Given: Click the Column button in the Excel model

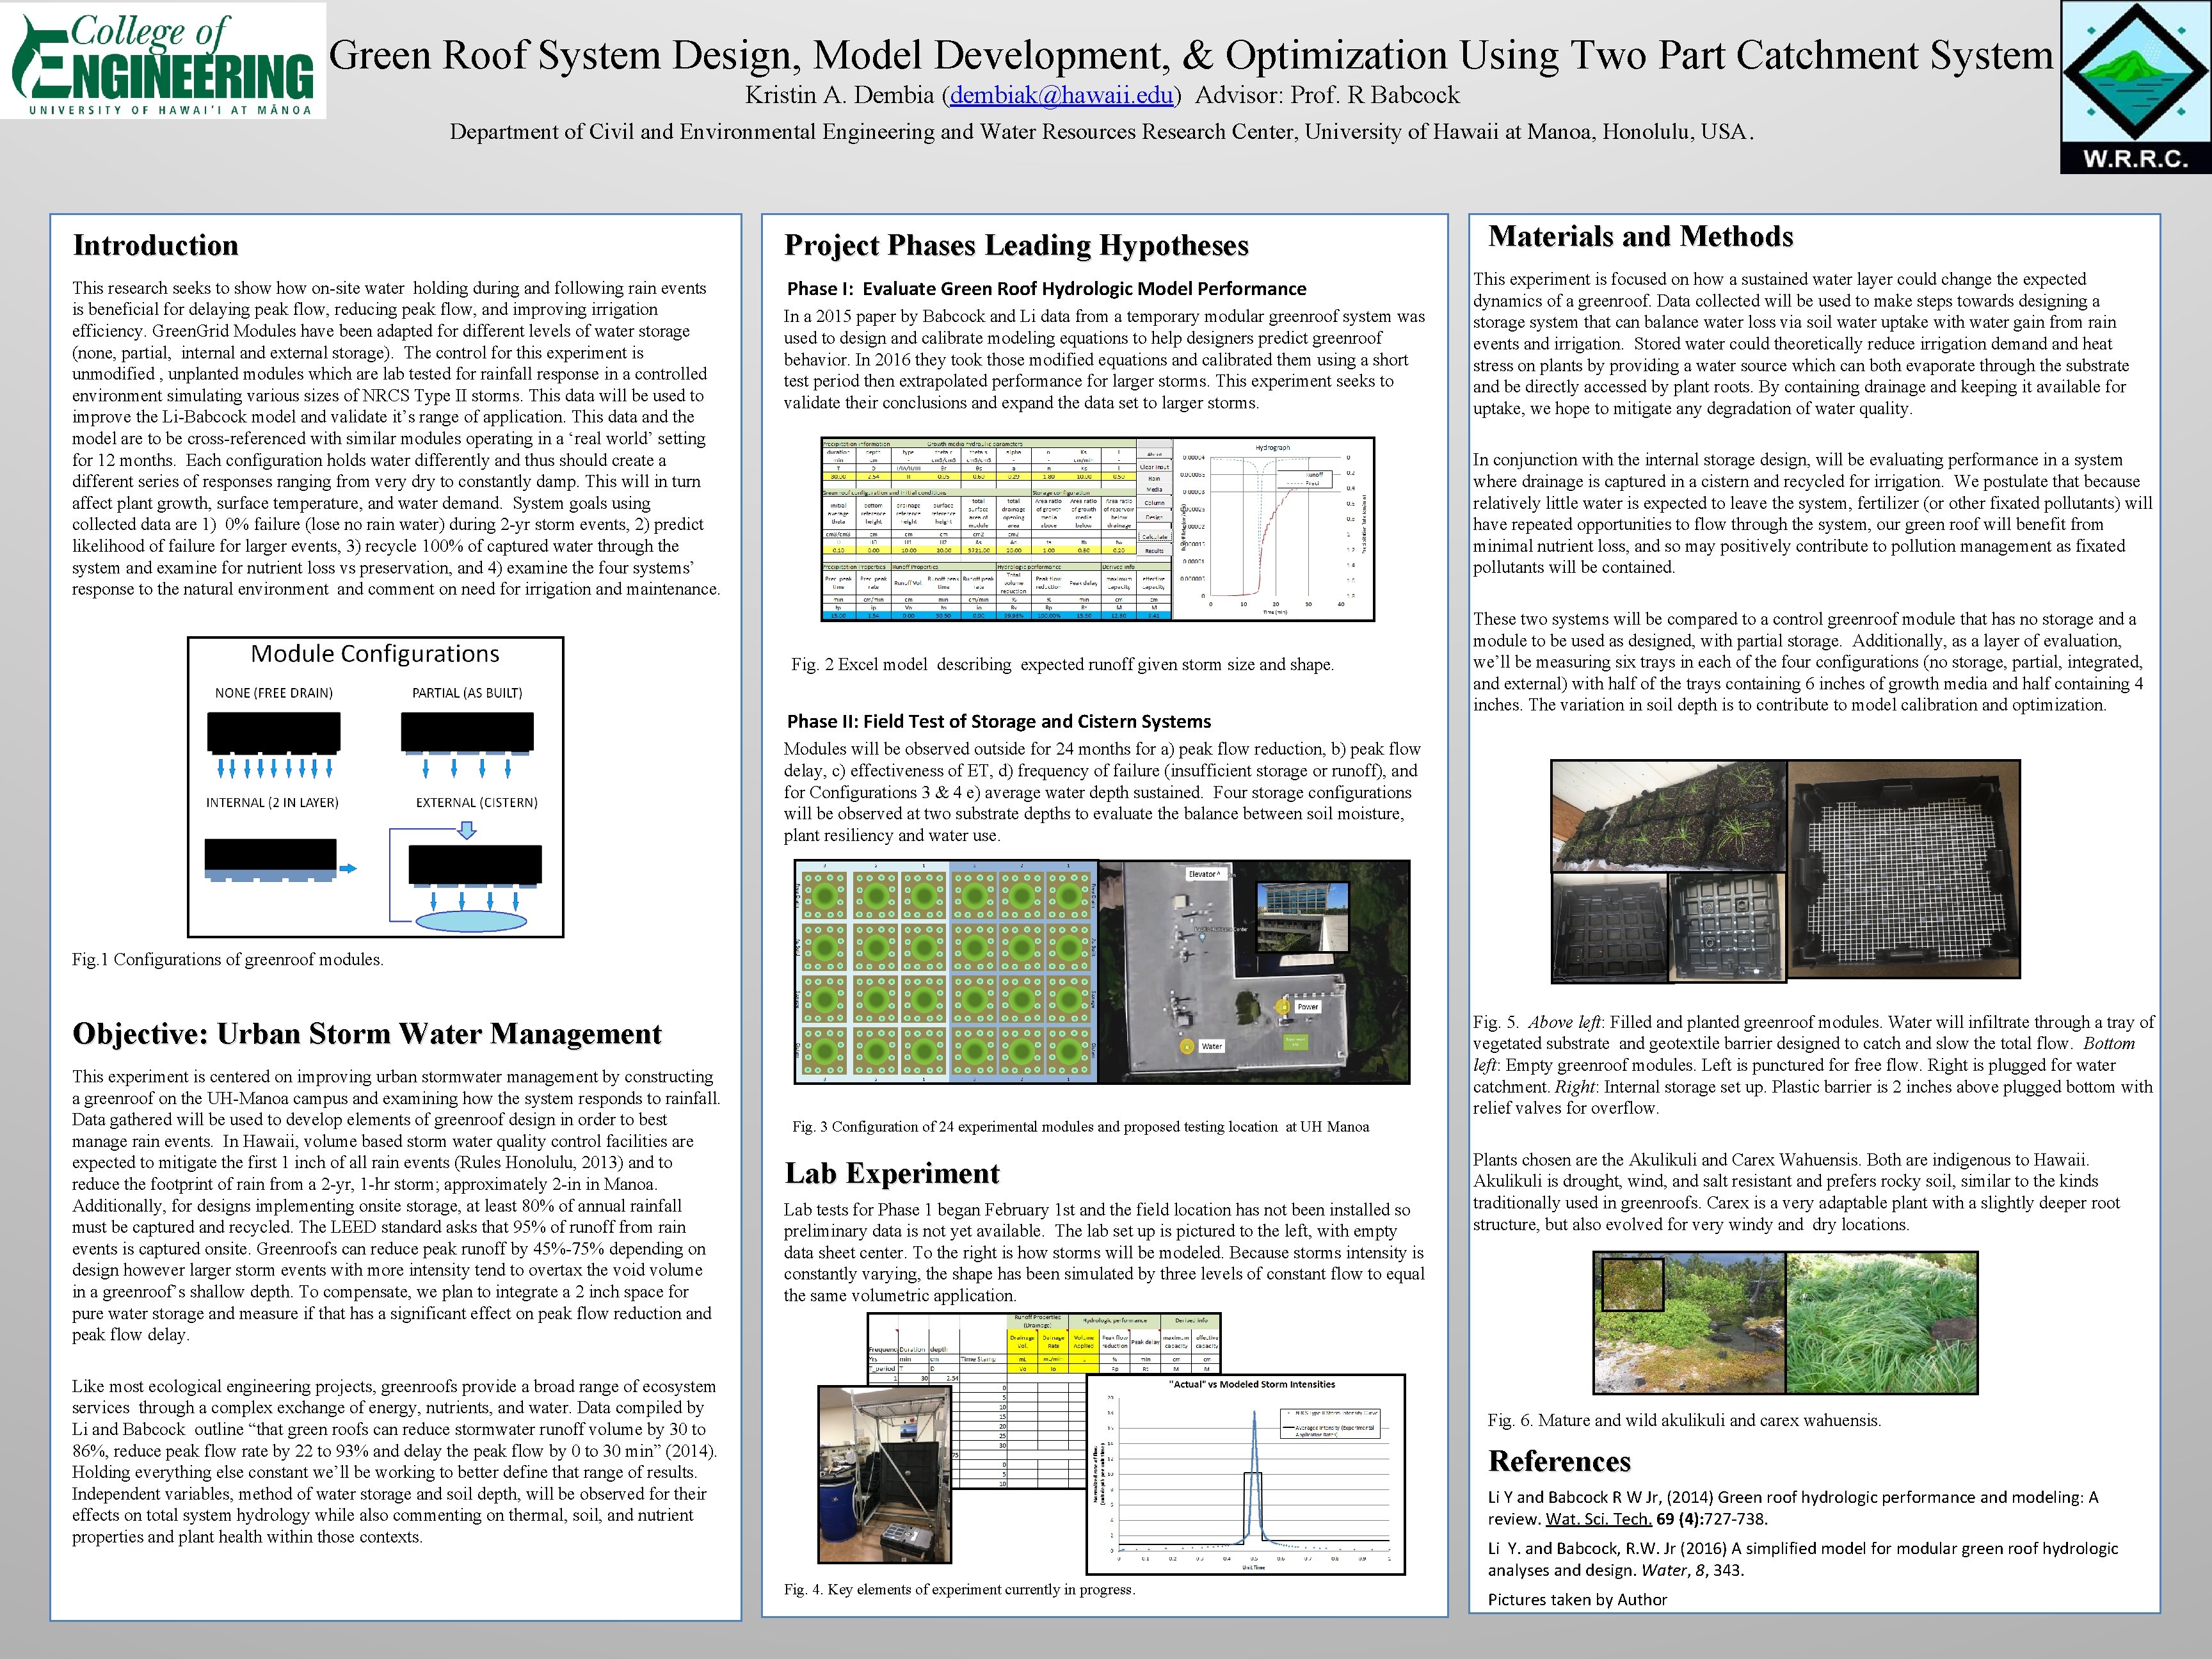Looking at the screenshot, I should coord(1155,503).
